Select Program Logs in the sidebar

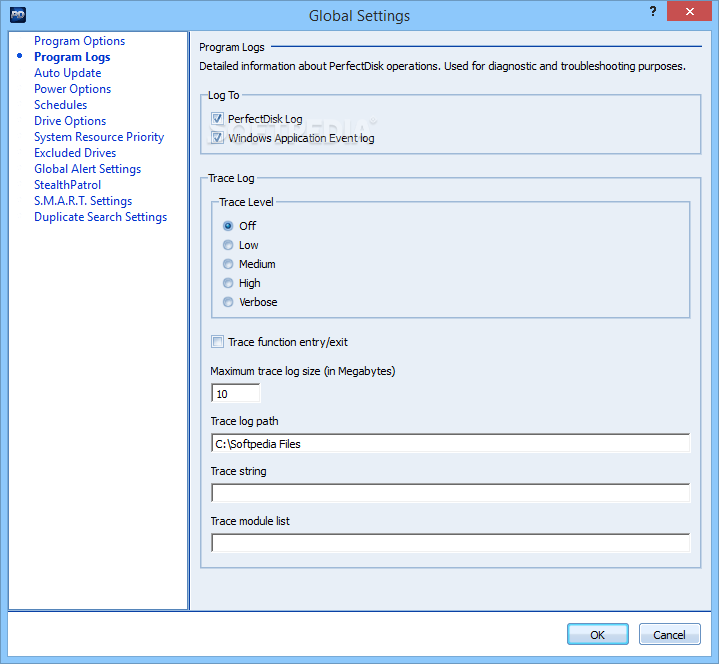[x=72, y=57]
